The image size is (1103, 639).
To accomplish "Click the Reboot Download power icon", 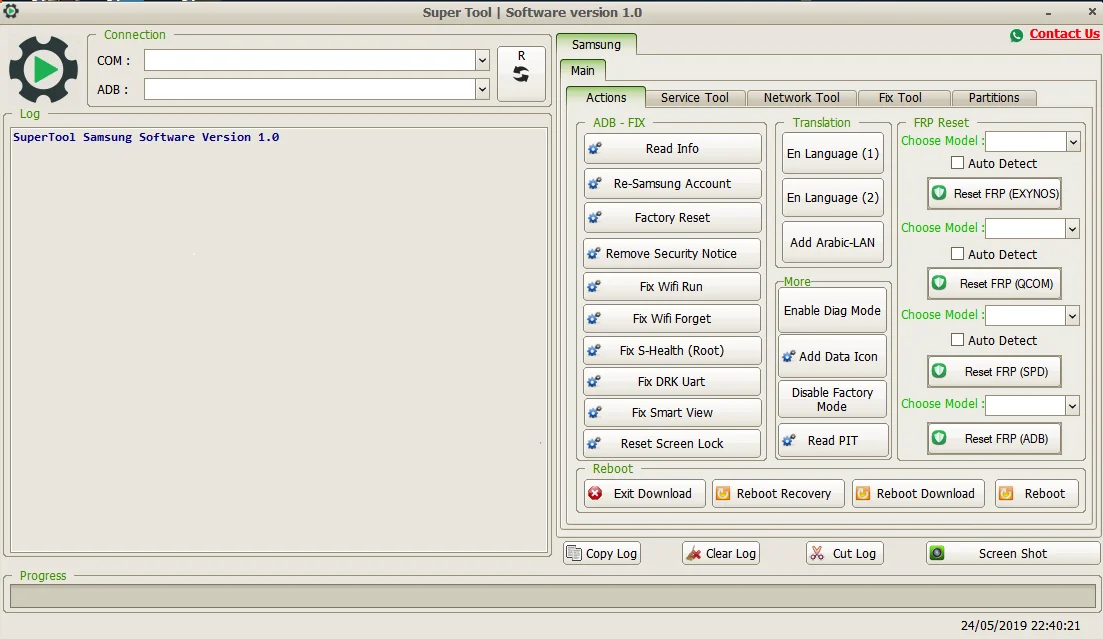I will tap(863, 493).
